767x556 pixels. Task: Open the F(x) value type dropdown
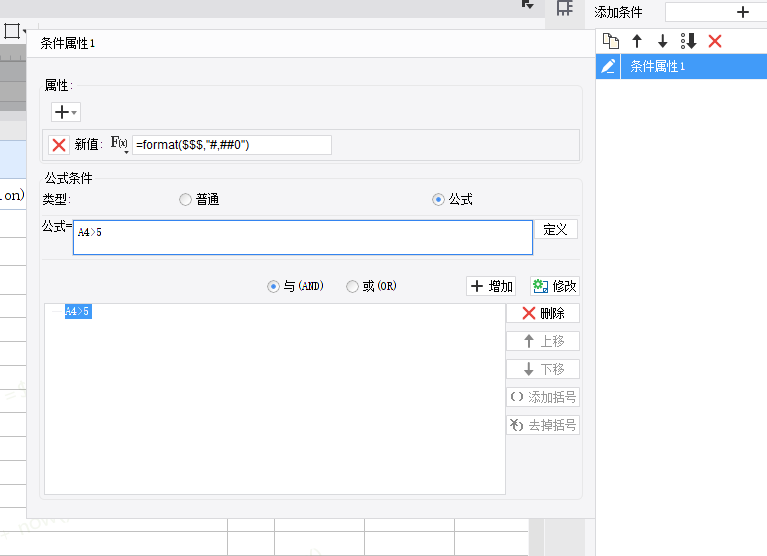click(119, 144)
